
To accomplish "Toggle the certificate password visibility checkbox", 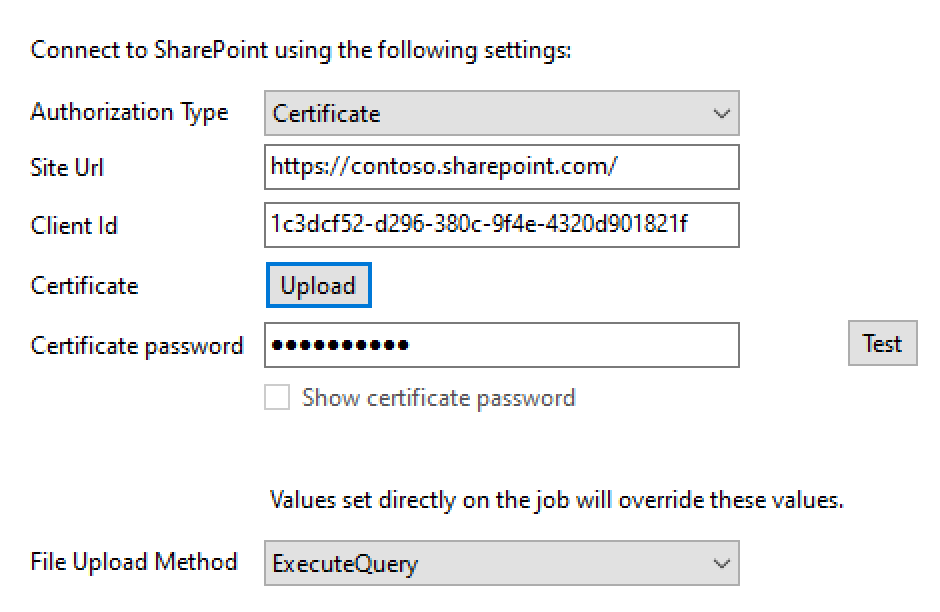I will [x=278, y=397].
